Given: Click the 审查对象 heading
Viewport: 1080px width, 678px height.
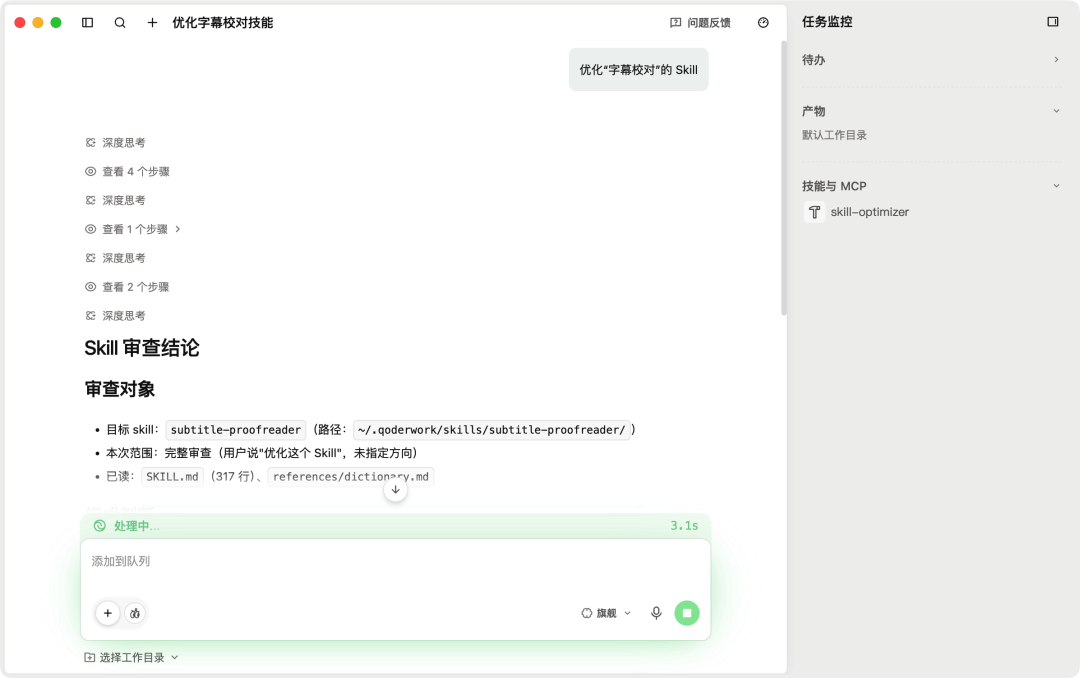Looking at the screenshot, I should point(120,389).
